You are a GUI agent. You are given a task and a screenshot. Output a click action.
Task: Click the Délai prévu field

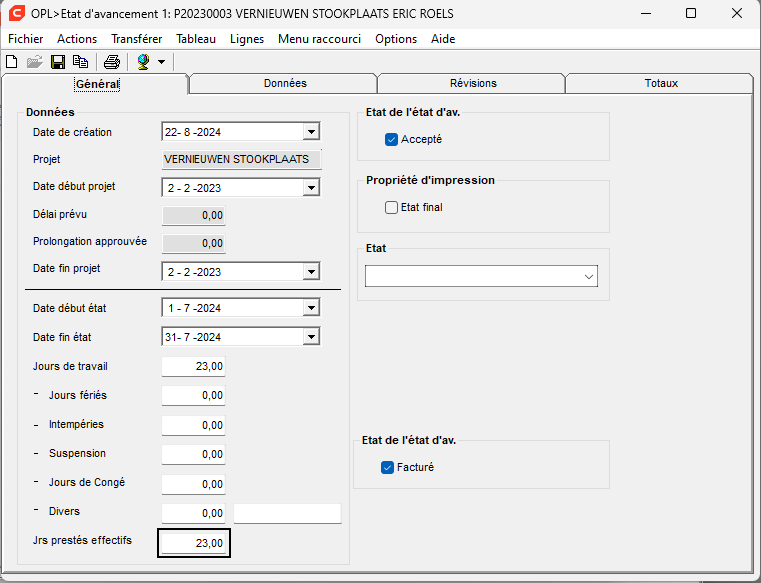(193, 215)
